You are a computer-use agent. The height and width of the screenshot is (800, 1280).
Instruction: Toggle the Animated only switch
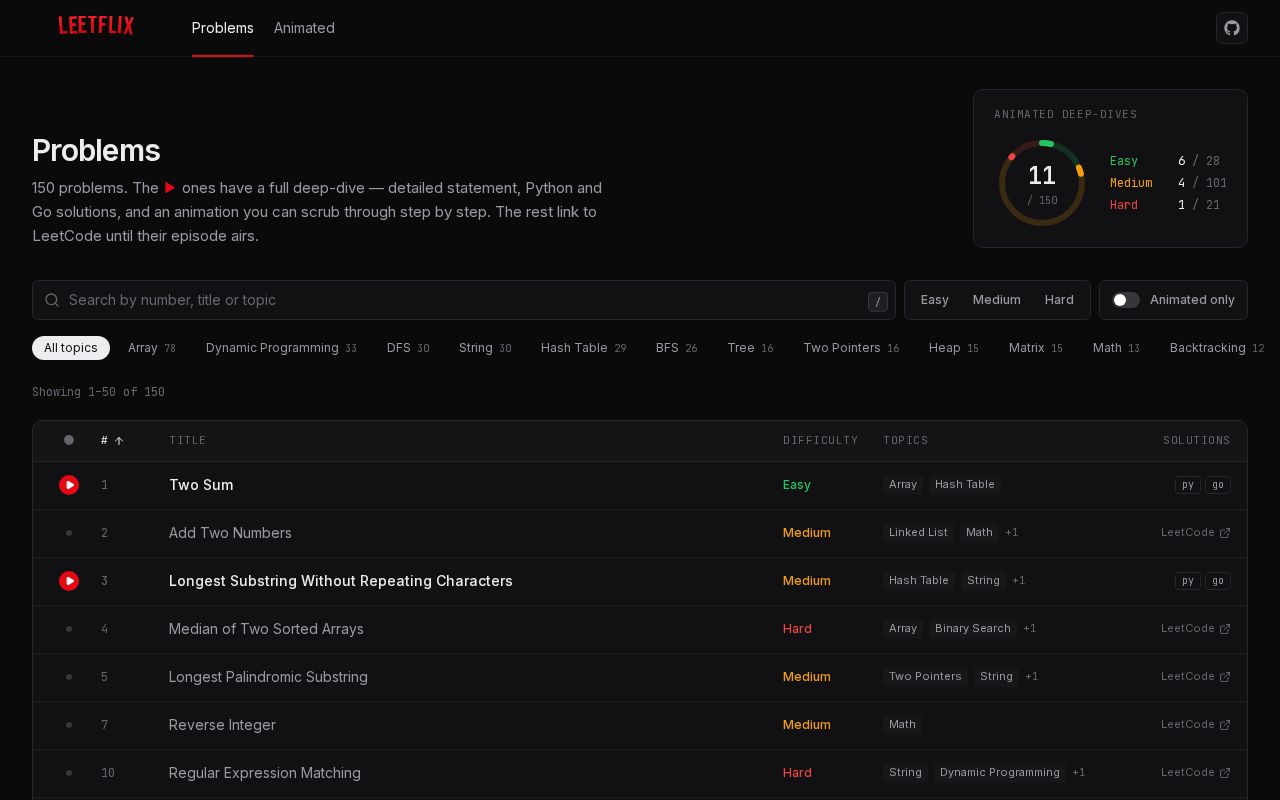1126,300
